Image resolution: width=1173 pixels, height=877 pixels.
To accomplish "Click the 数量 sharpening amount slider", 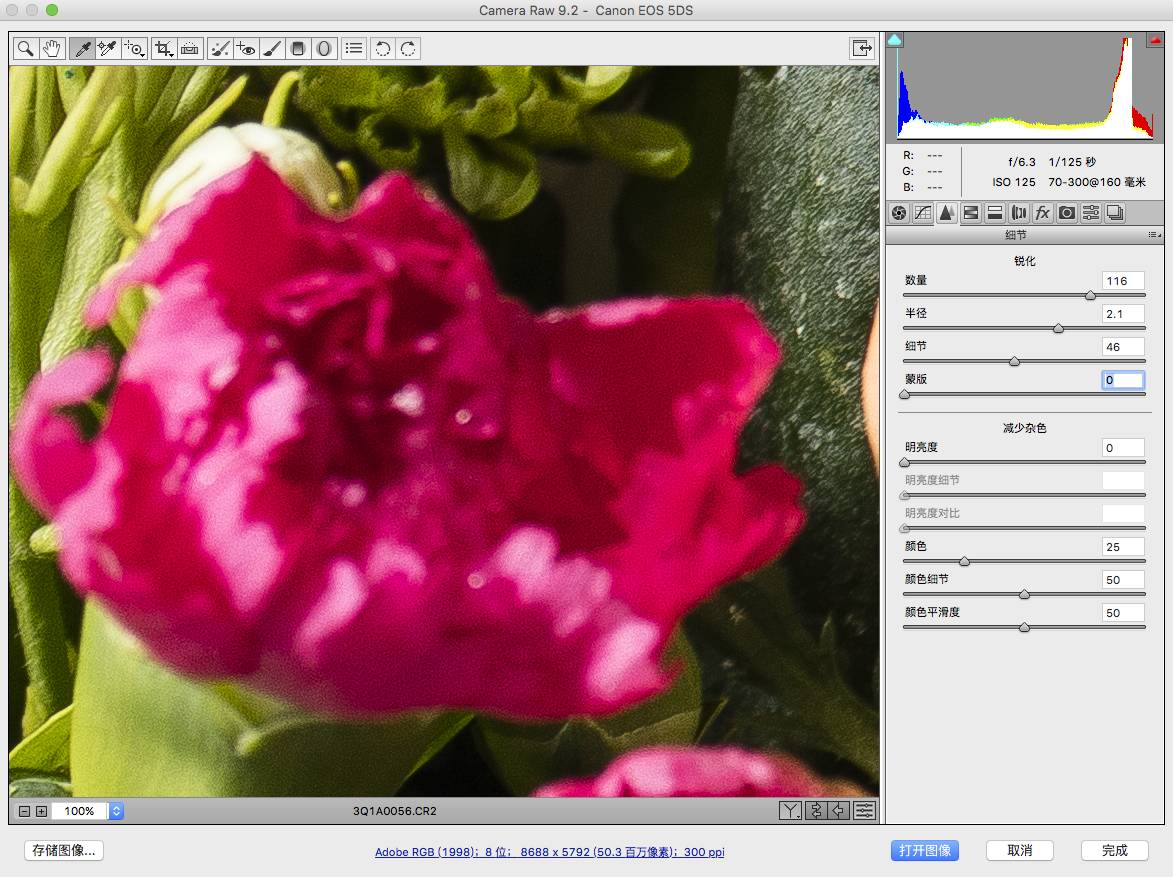I will click(1090, 296).
